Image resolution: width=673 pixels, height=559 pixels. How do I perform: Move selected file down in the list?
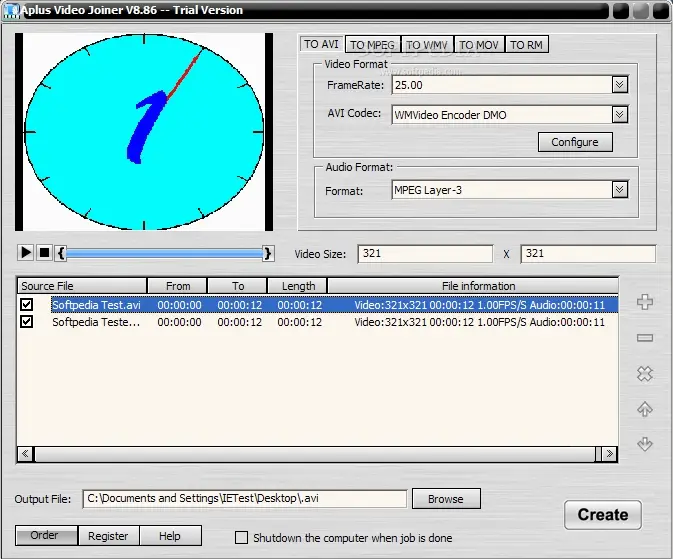(645, 444)
